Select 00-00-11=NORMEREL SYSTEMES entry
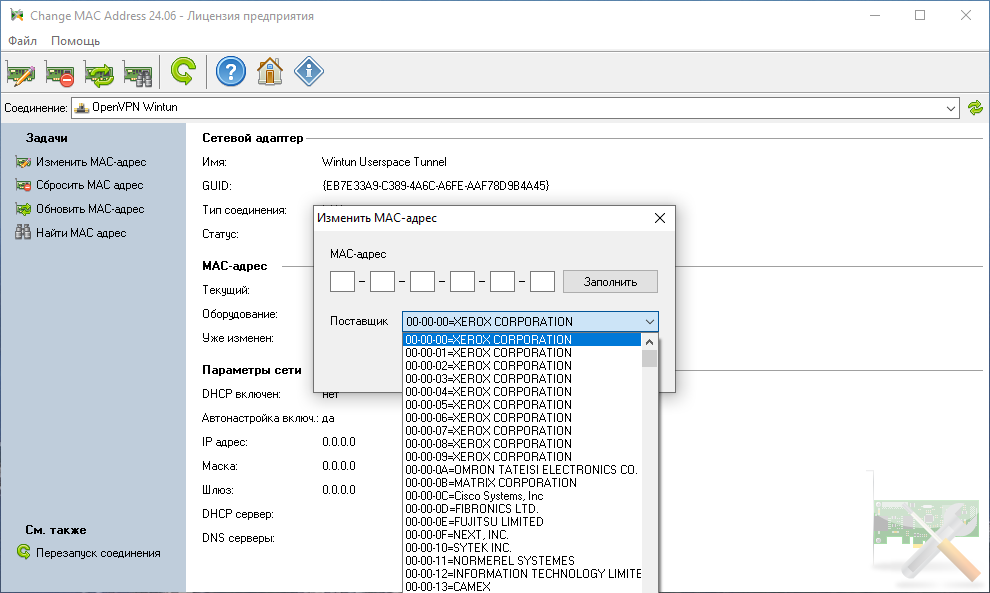This screenshot has height=593, width=990. 522,561
